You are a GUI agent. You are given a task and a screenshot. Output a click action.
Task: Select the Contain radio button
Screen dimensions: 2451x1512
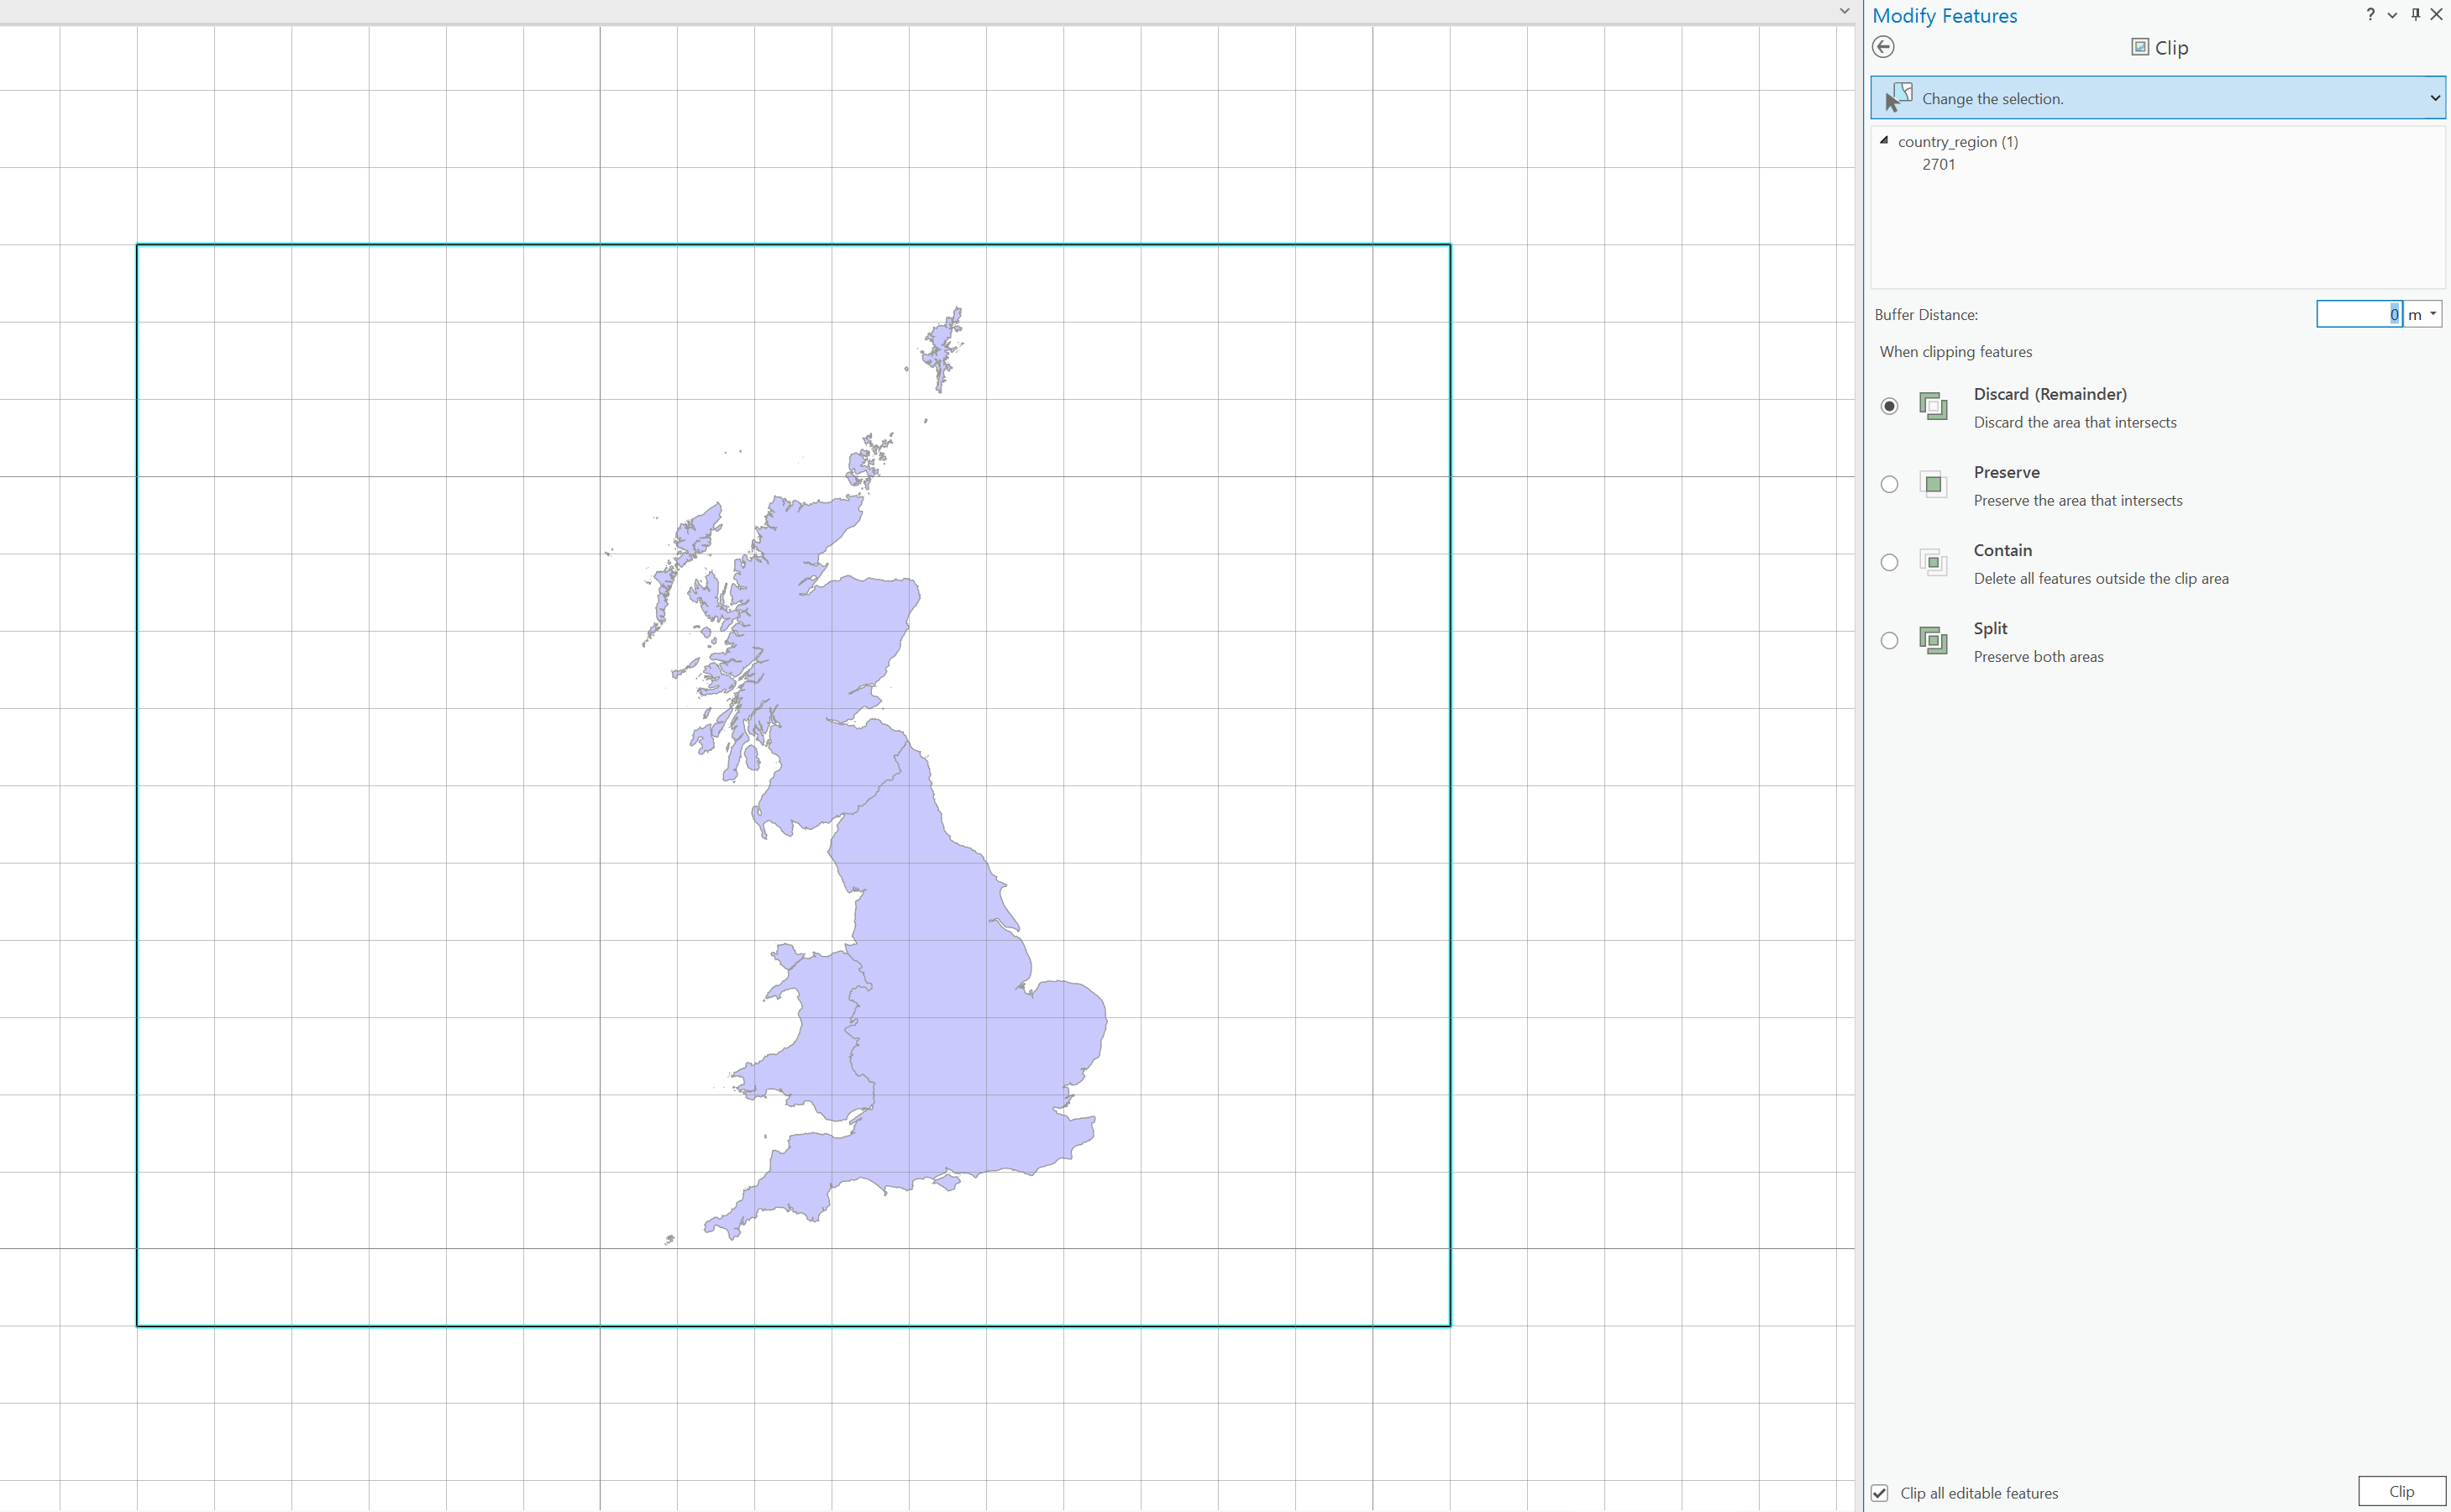pos(1889,562)
